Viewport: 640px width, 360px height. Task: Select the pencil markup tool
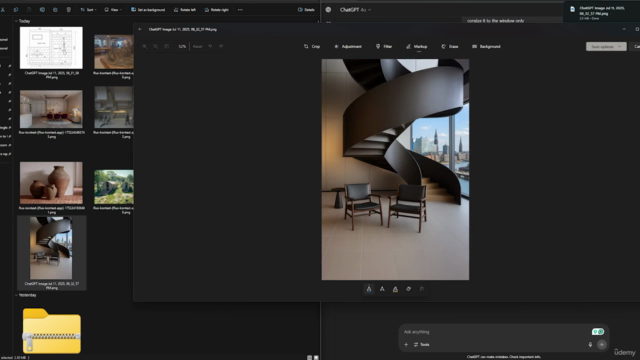point(382,289)
